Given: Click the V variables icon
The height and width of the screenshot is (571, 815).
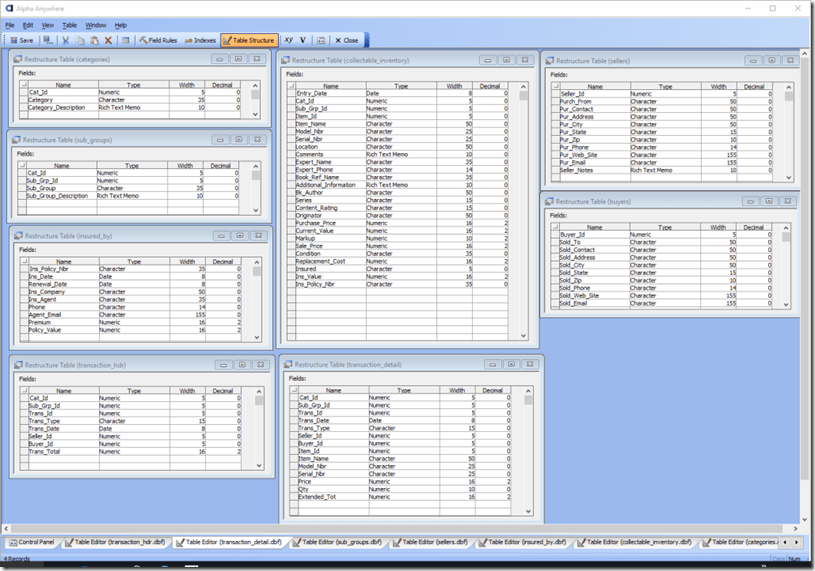Looking at the screenshot, I should tap(303, 40).
